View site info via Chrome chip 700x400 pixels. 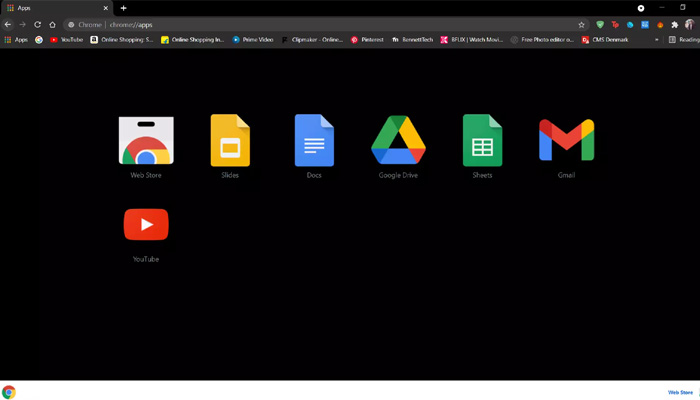(85, 25)
